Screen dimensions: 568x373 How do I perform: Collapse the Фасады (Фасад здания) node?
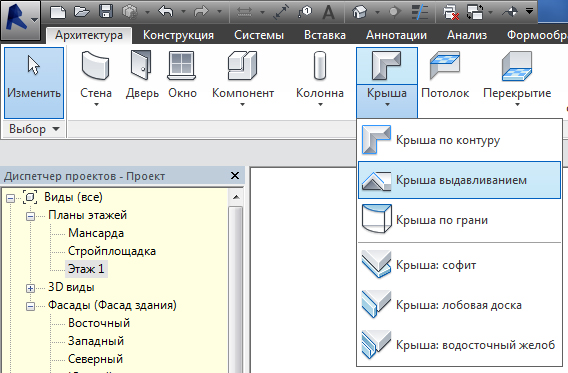click(30, 306)
